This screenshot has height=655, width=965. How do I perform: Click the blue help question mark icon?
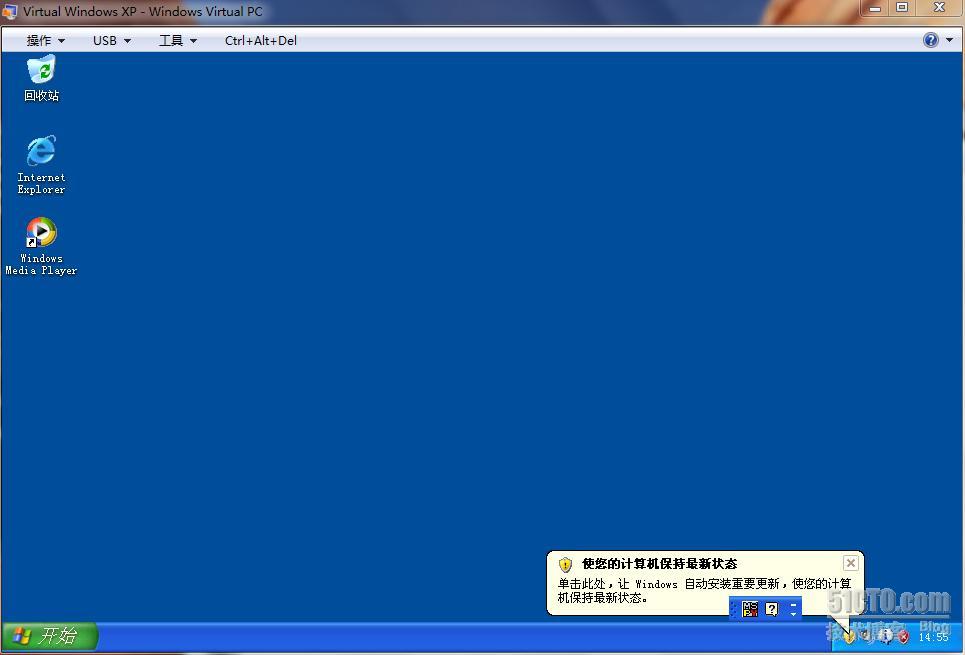[x=931, y=40]
